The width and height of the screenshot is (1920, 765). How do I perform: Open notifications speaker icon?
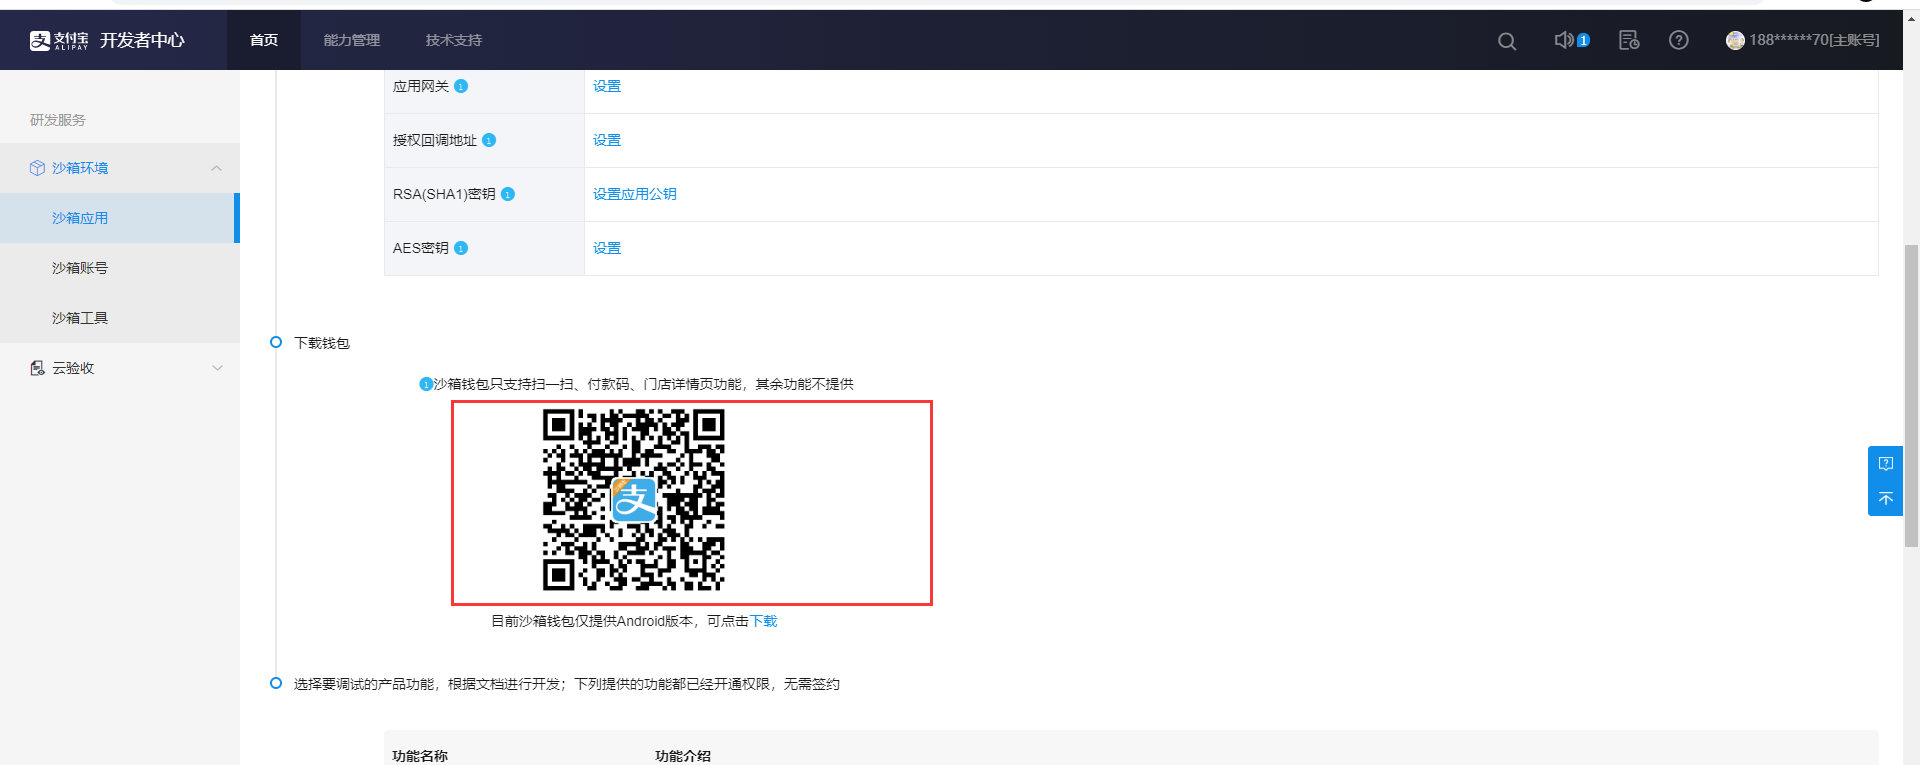pyautogui.click(x=1564, y=40)
